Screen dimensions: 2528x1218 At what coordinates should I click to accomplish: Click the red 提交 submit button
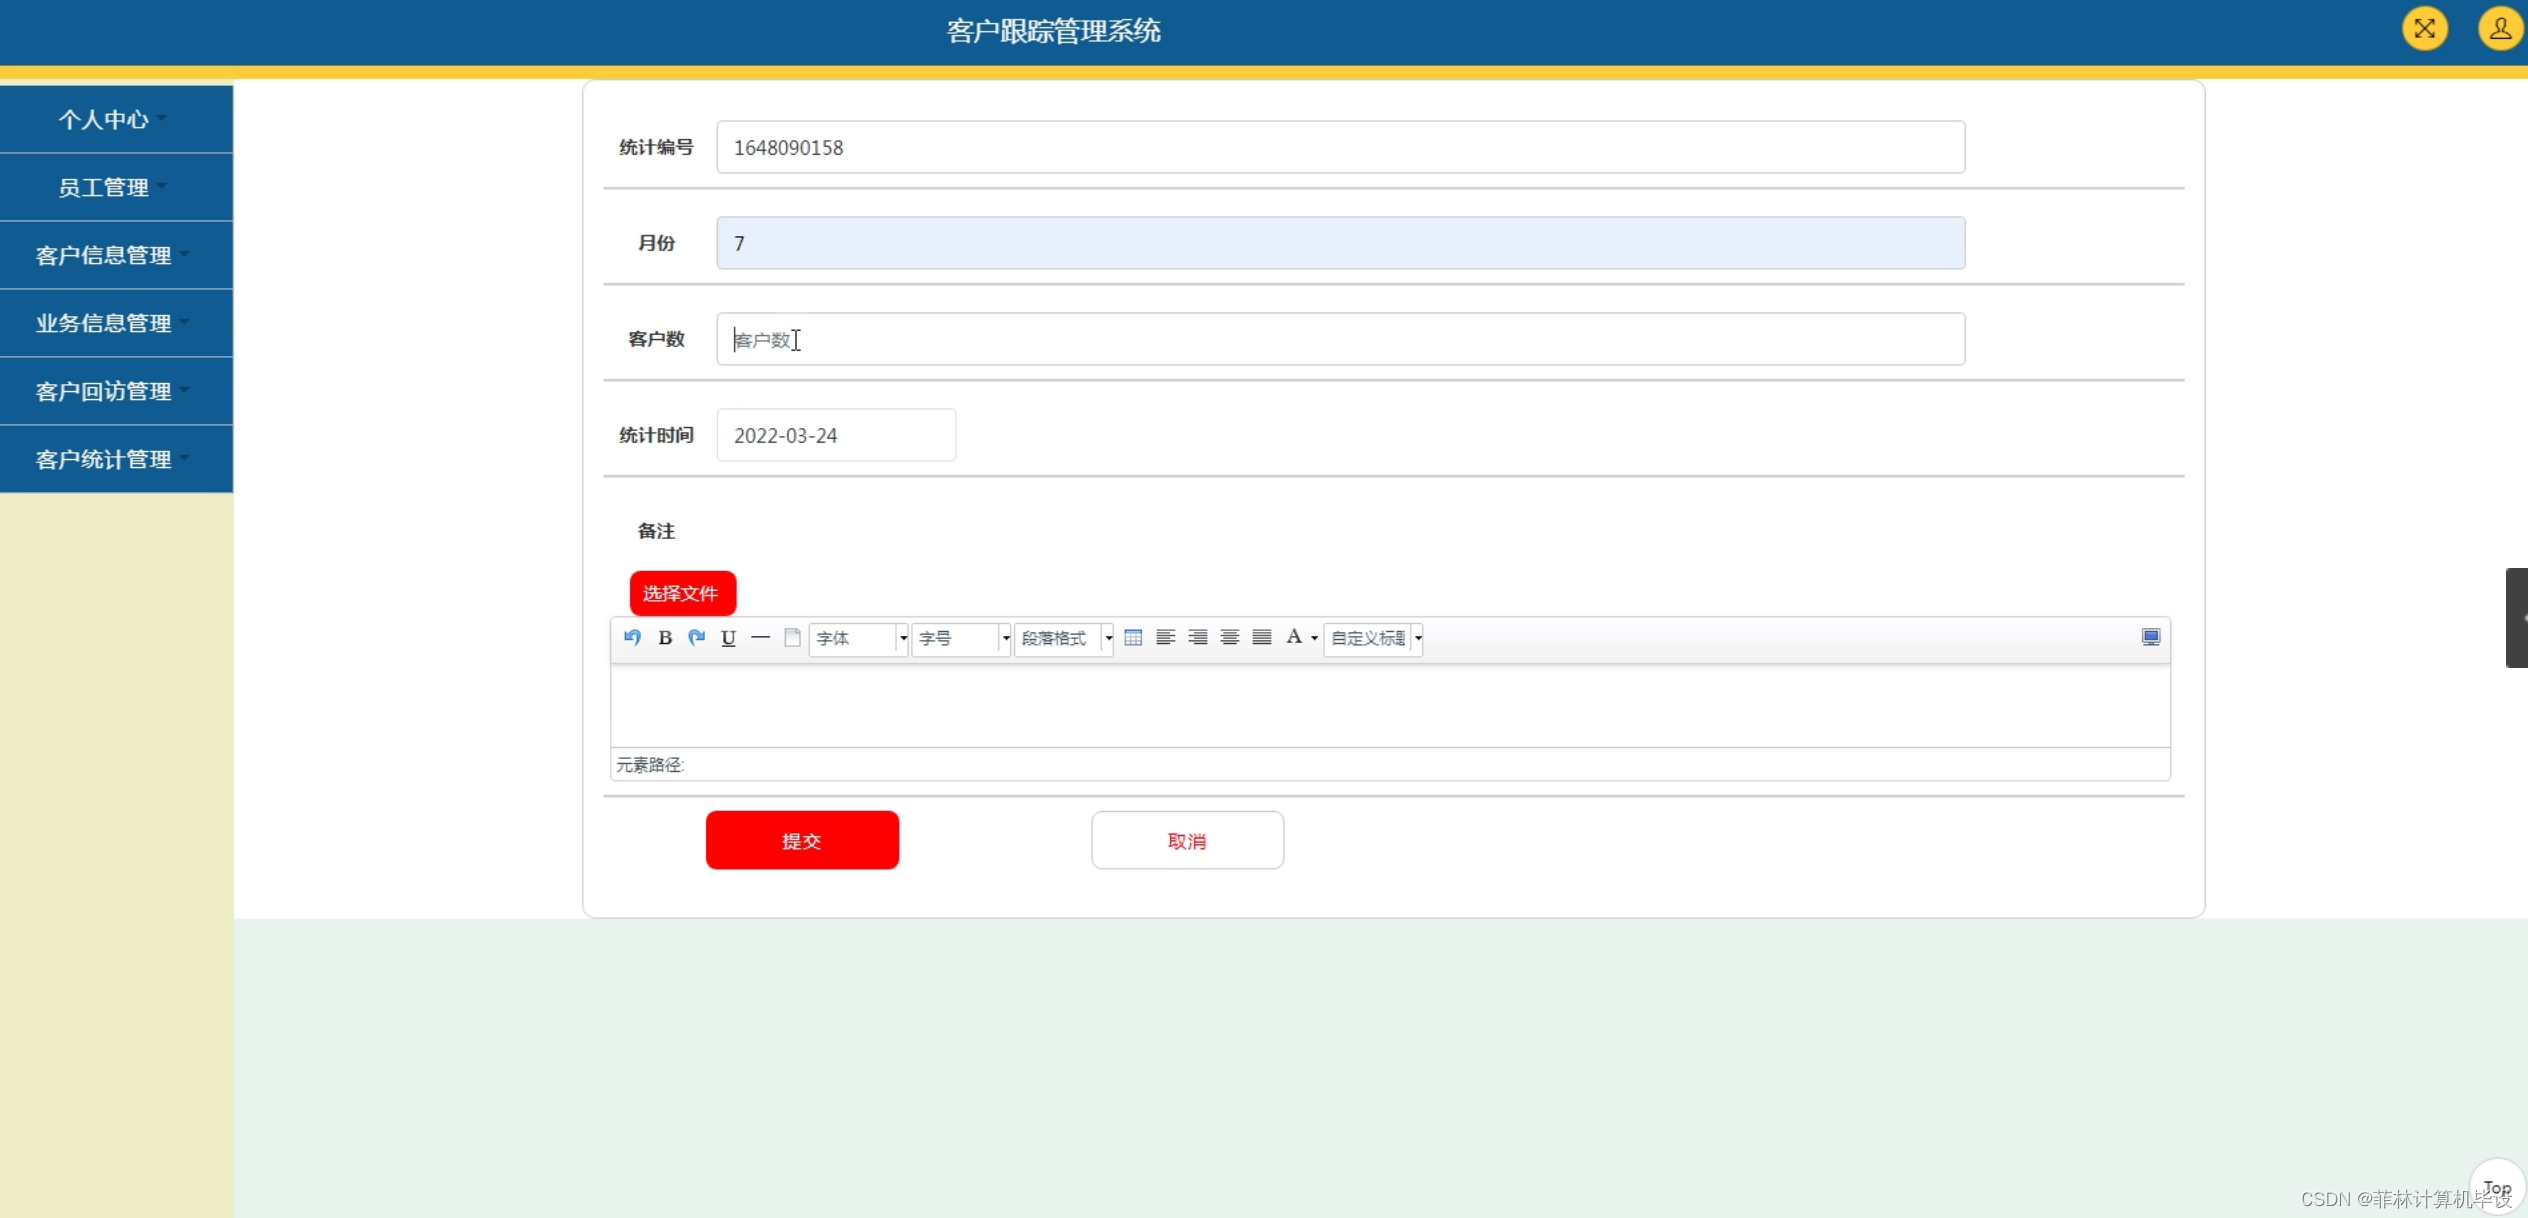[802, 840]
